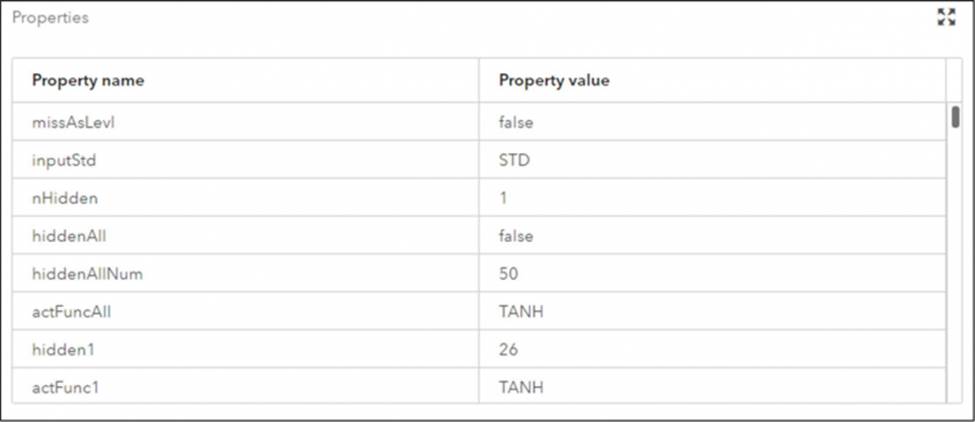Click the TANH value for actFuncAll
Screen dimensions: 975x422
521,311
